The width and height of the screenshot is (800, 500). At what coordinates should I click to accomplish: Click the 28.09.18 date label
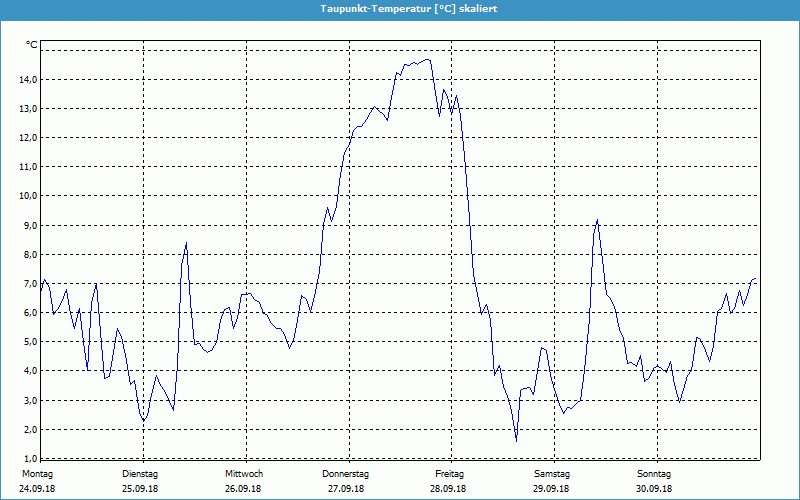coord(448,489)
